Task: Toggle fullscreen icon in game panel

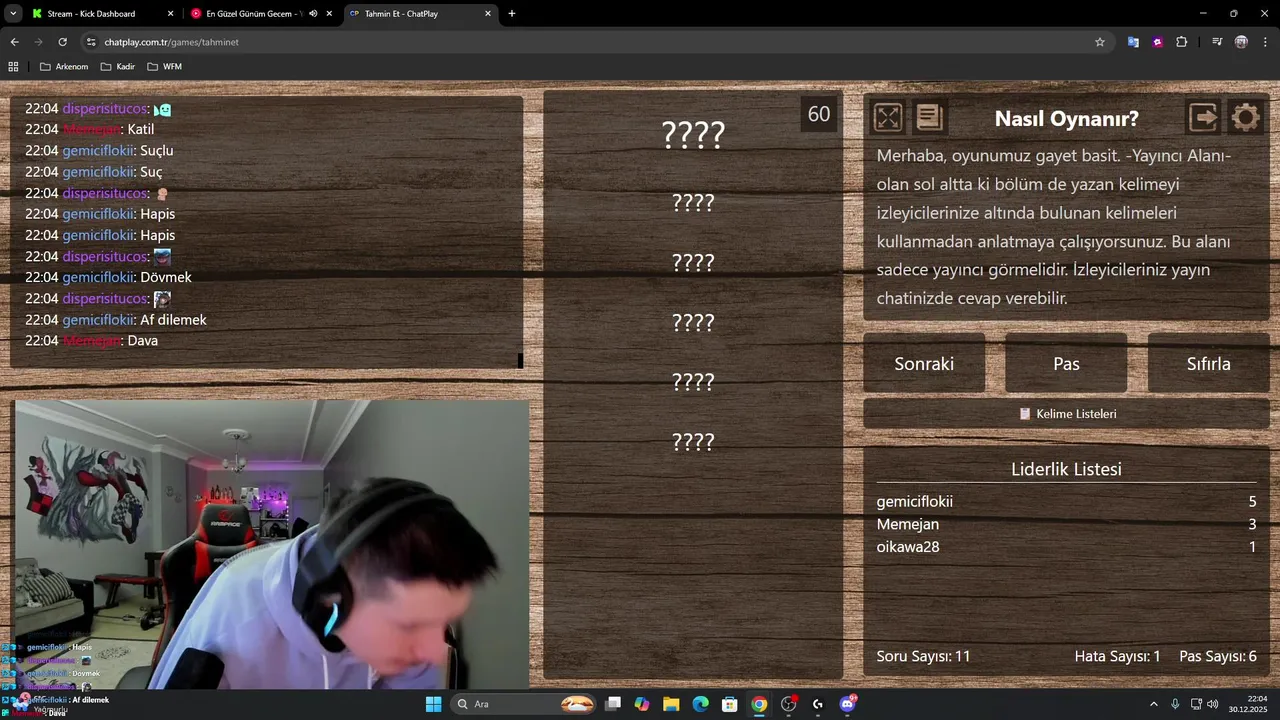Action: 888,118
